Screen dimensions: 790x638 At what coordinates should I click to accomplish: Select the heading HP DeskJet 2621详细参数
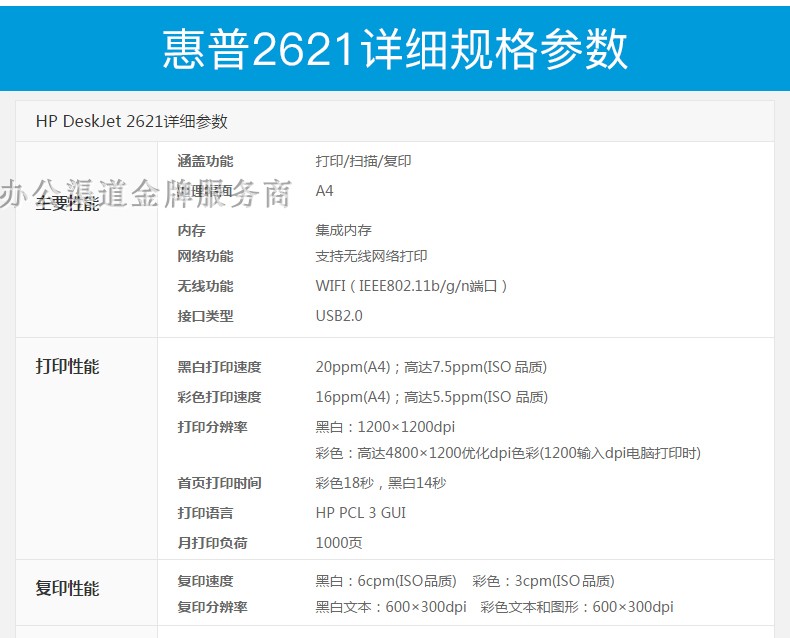[131, 121]
